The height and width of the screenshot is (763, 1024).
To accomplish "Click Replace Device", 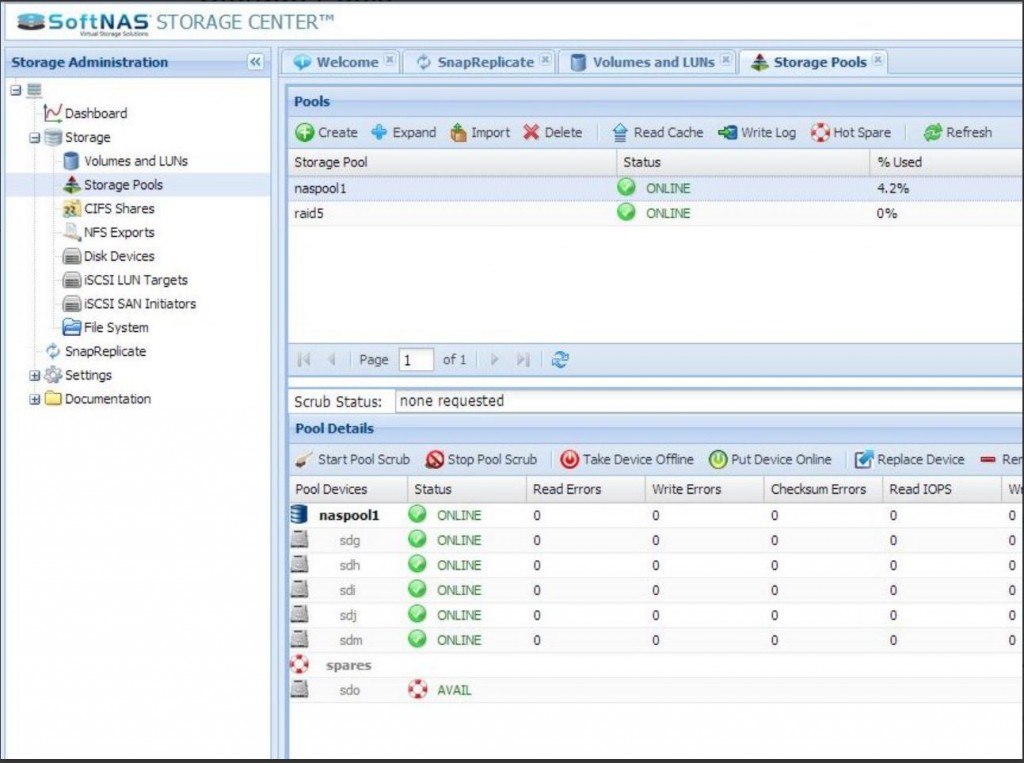I will pos(909,459).
